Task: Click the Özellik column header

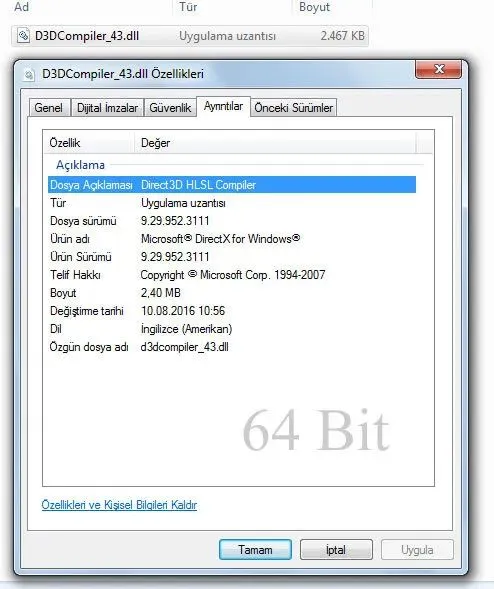Action: coord(89,143)
